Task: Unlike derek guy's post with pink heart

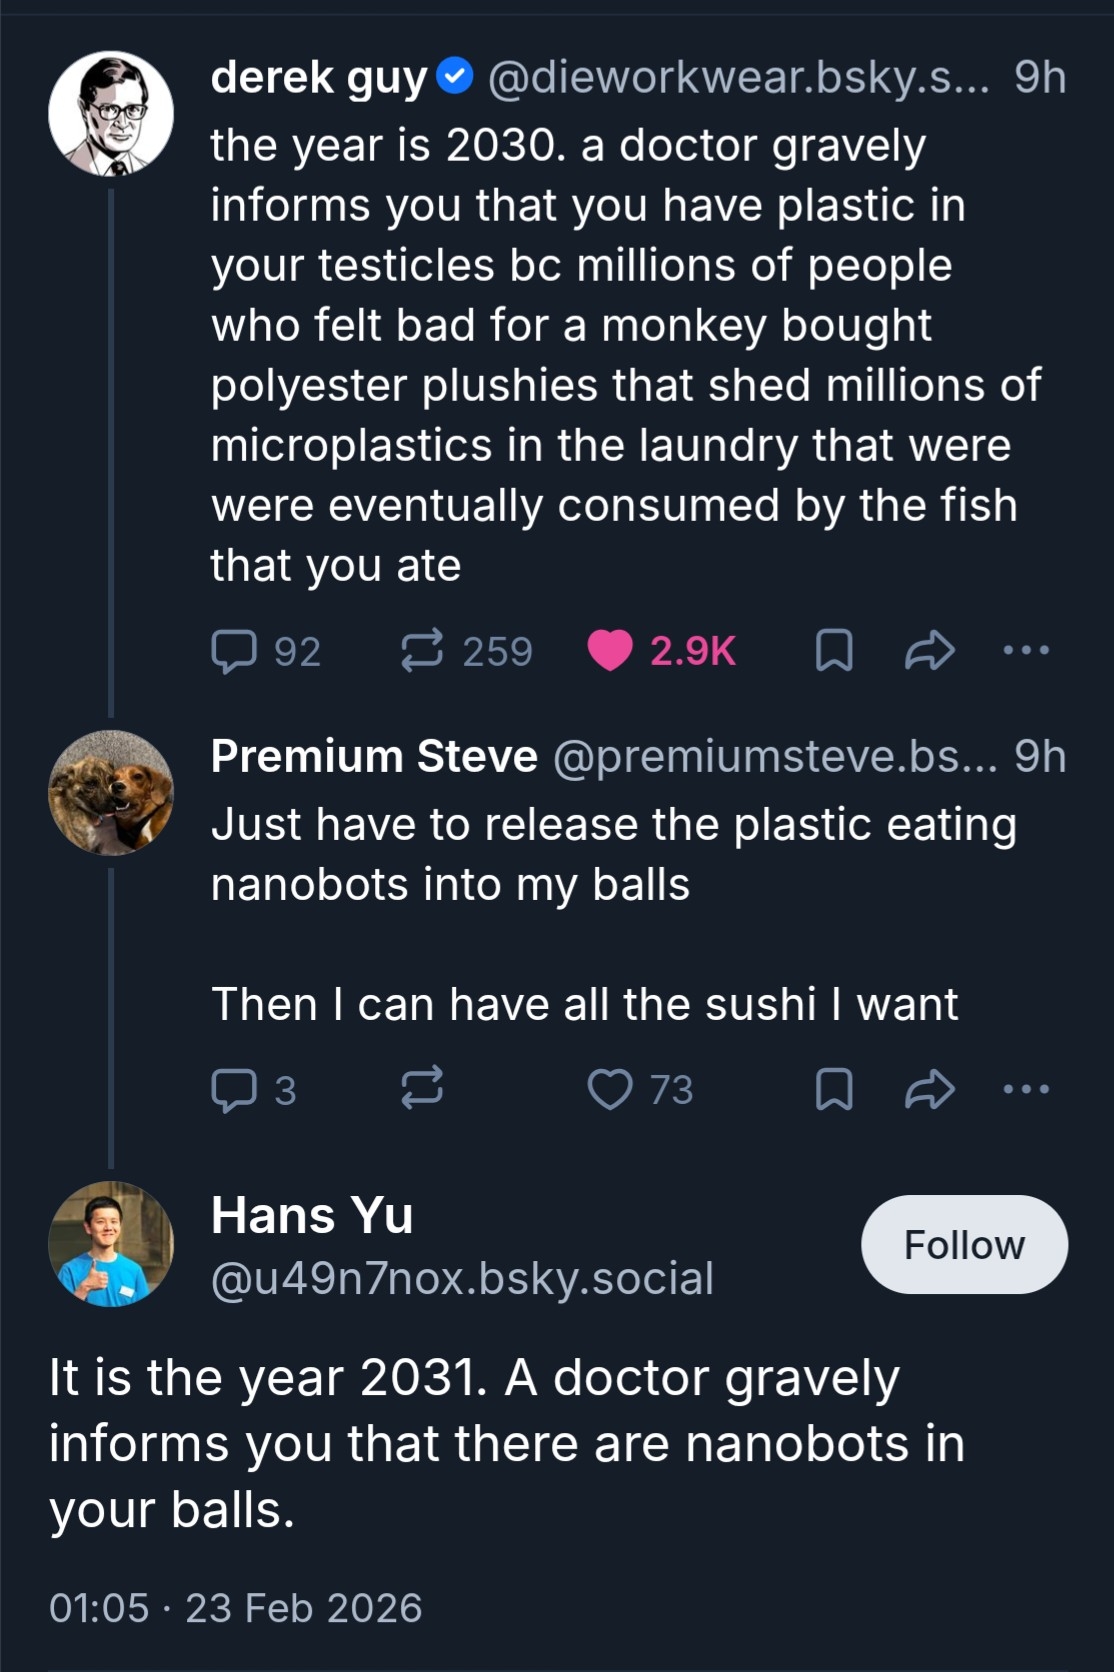Action: click(610, 651)
